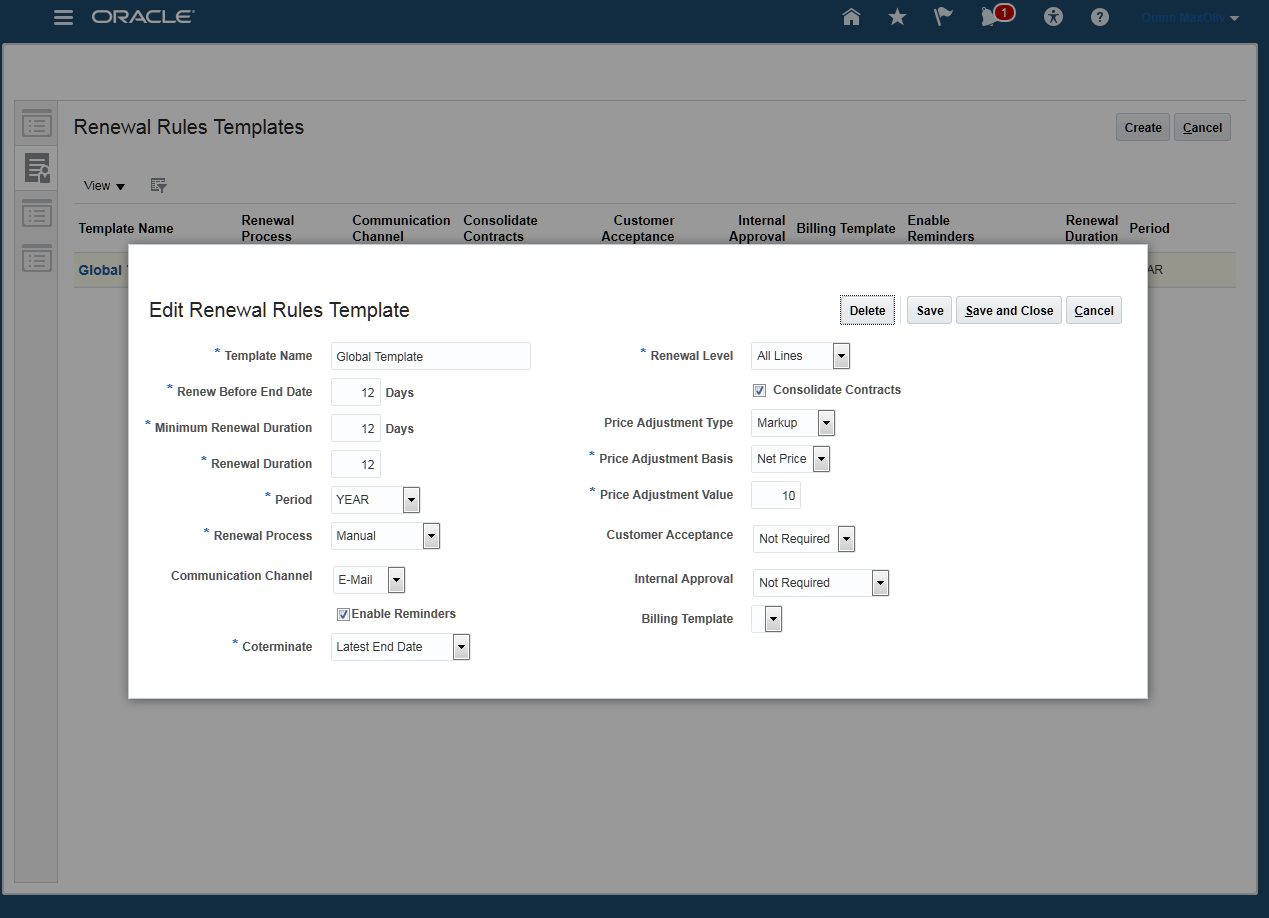The width and height of the screenshot is (1269, 918).
Task: Open the View menu
Action: pos(104,186)
